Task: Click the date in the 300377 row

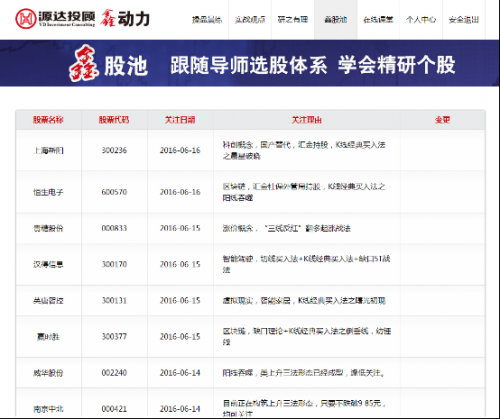Action: pyautogui.click(x=180, y=337)
